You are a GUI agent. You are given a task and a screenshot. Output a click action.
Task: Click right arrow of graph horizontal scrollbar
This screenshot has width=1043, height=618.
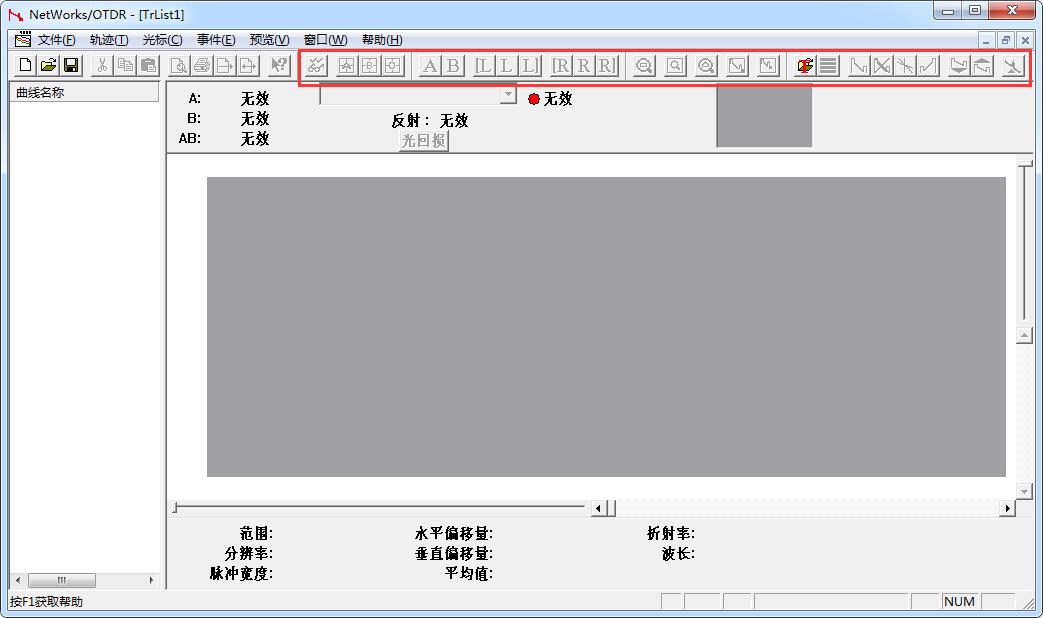pos(1007,509)
